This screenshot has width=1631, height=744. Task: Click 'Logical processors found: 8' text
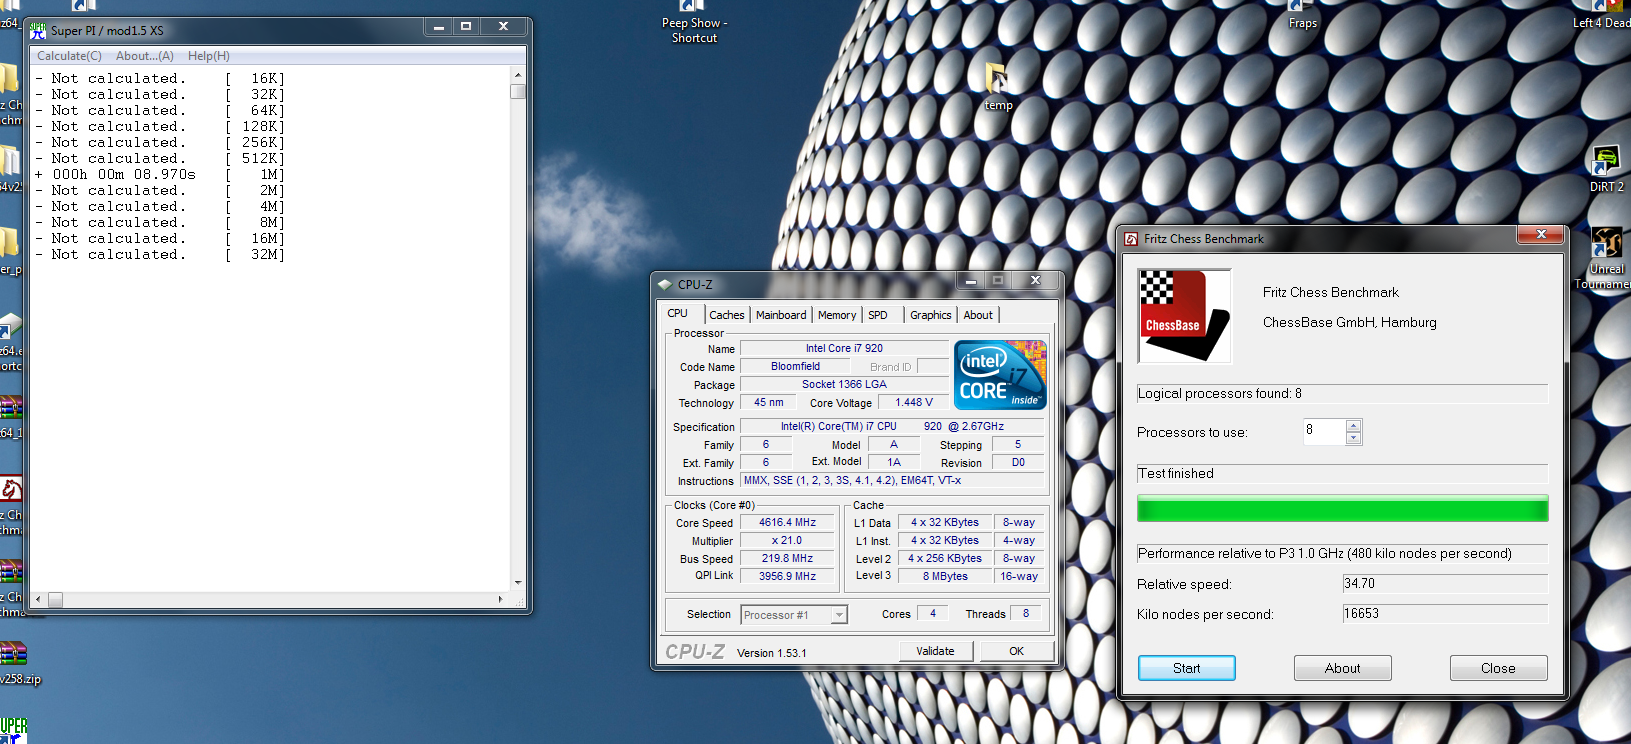pos(1220,394)
